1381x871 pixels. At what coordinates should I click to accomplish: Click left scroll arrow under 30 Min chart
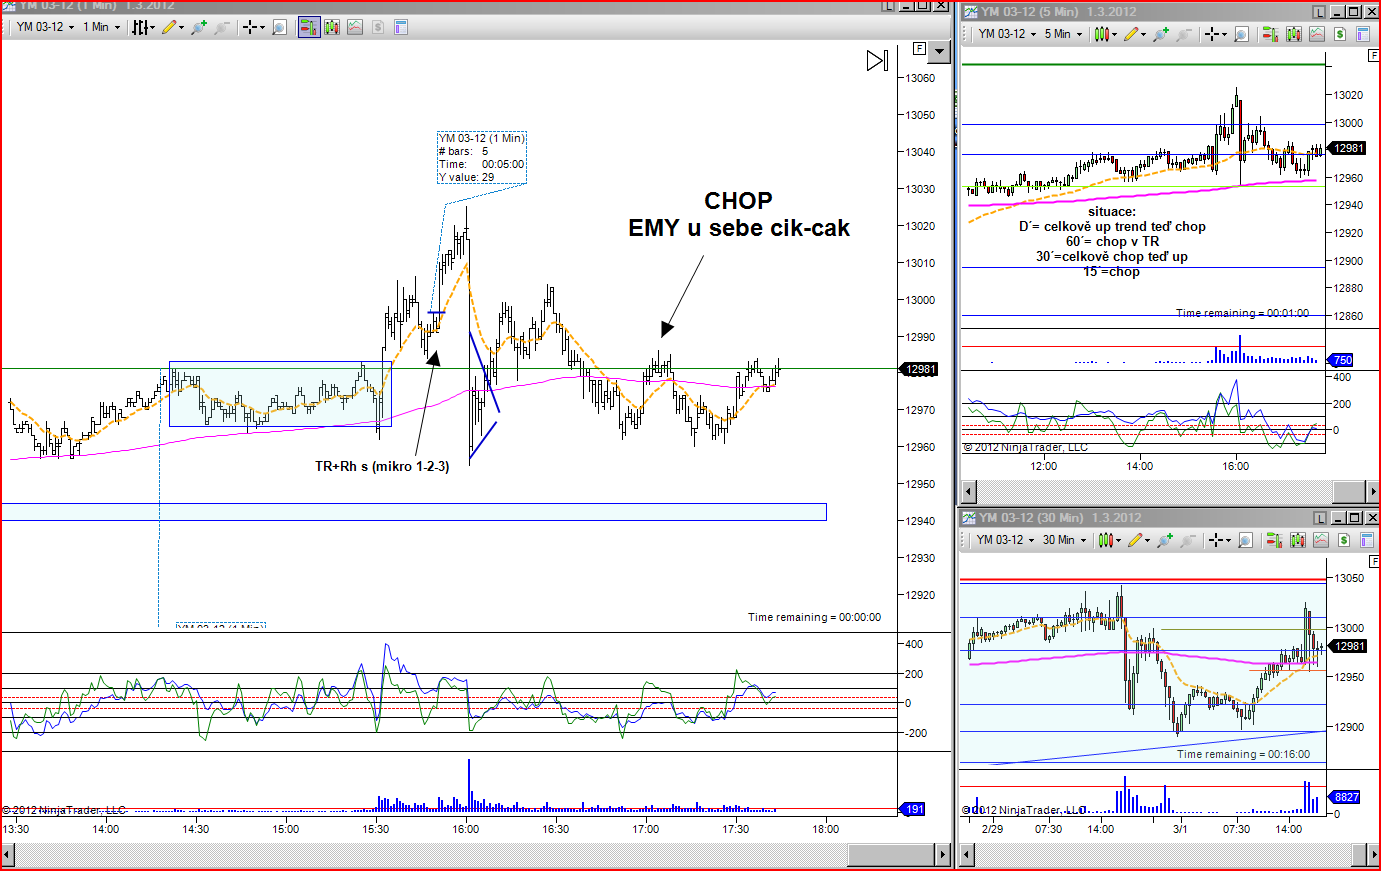968,855
